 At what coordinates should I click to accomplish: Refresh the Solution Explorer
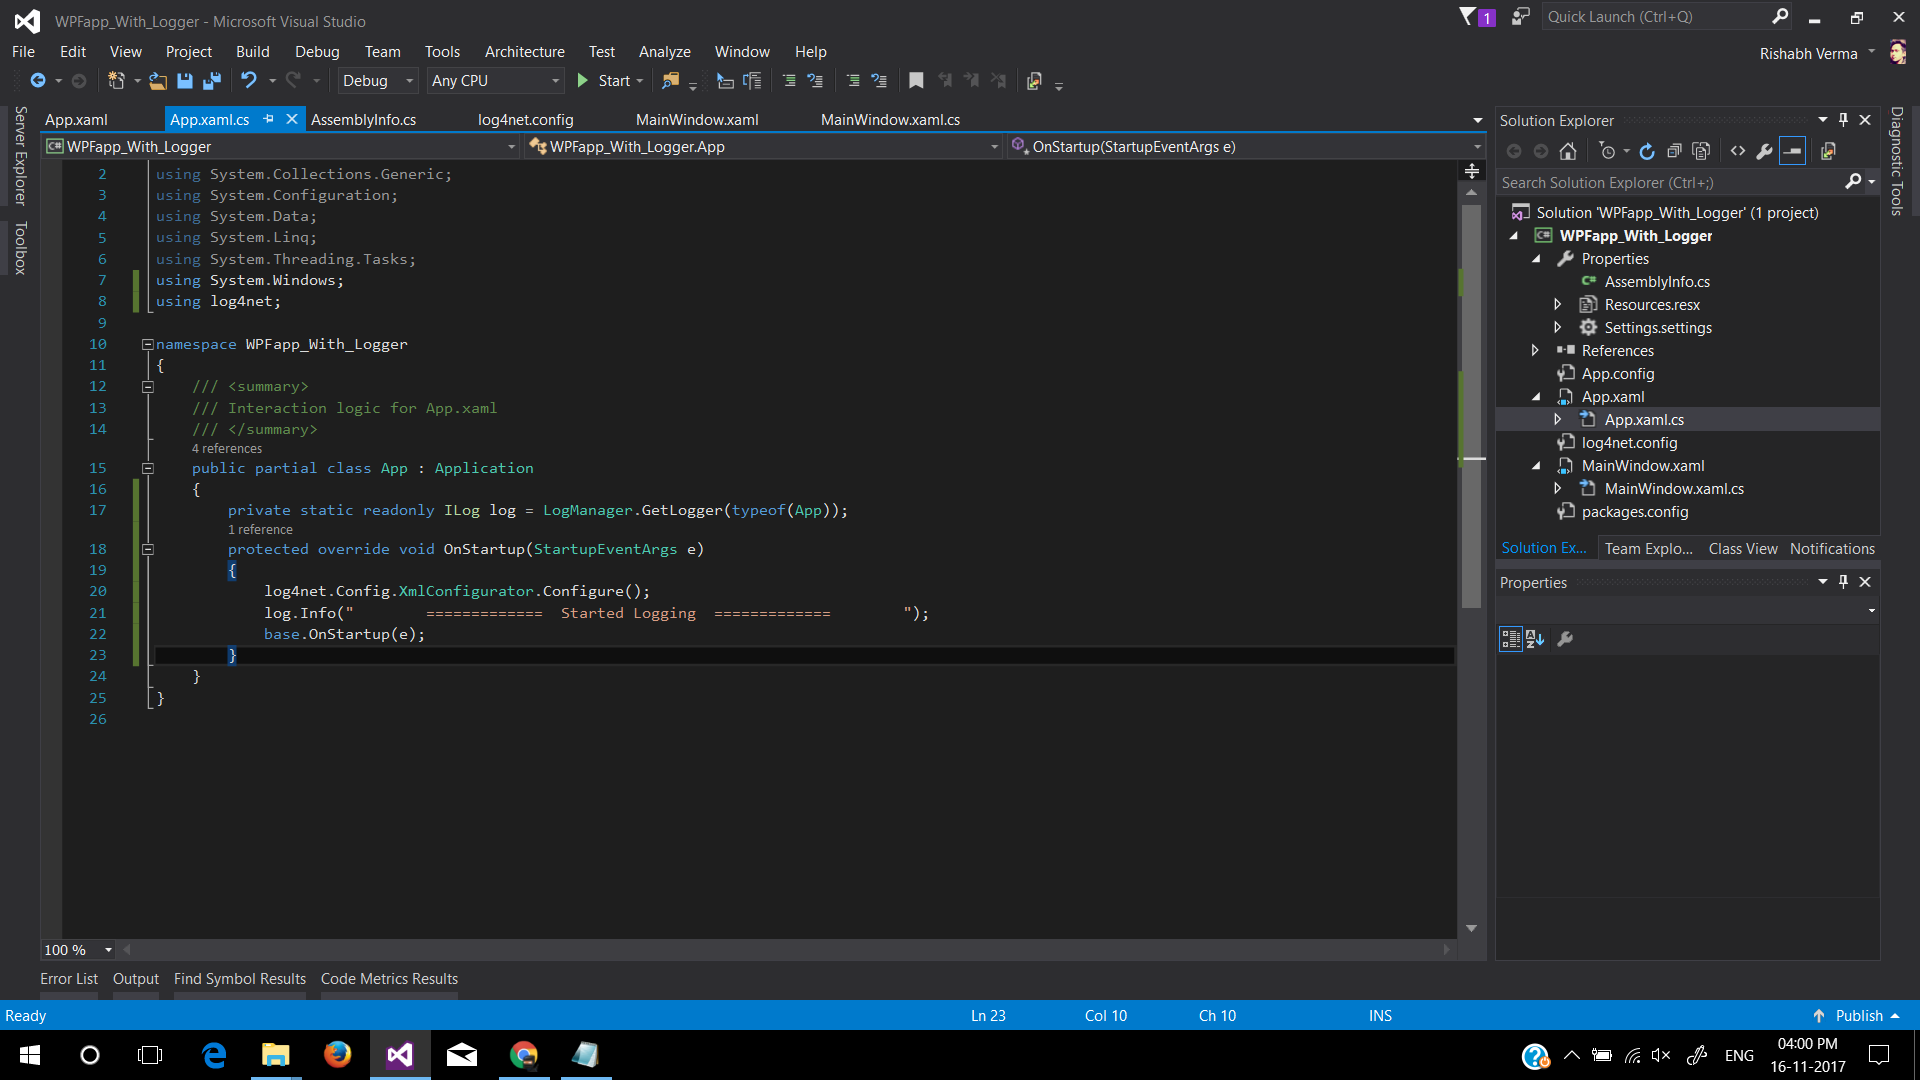click(1647, 151)
